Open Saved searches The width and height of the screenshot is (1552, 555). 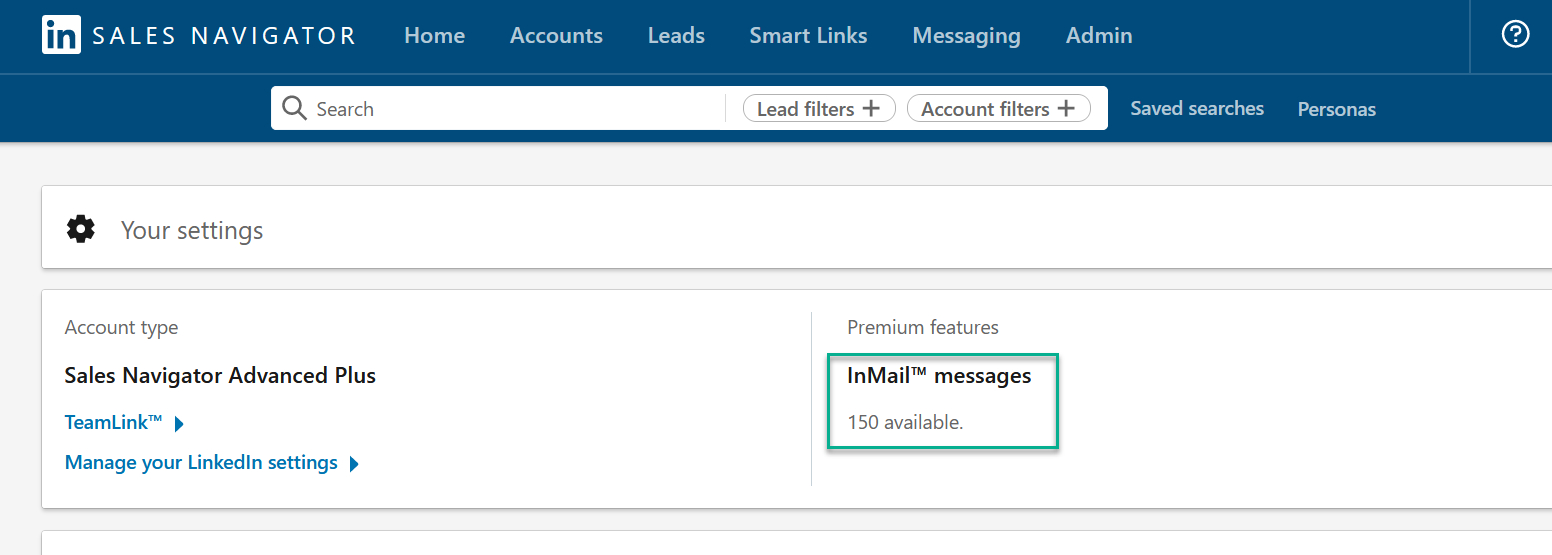(x=1197, y=108)
